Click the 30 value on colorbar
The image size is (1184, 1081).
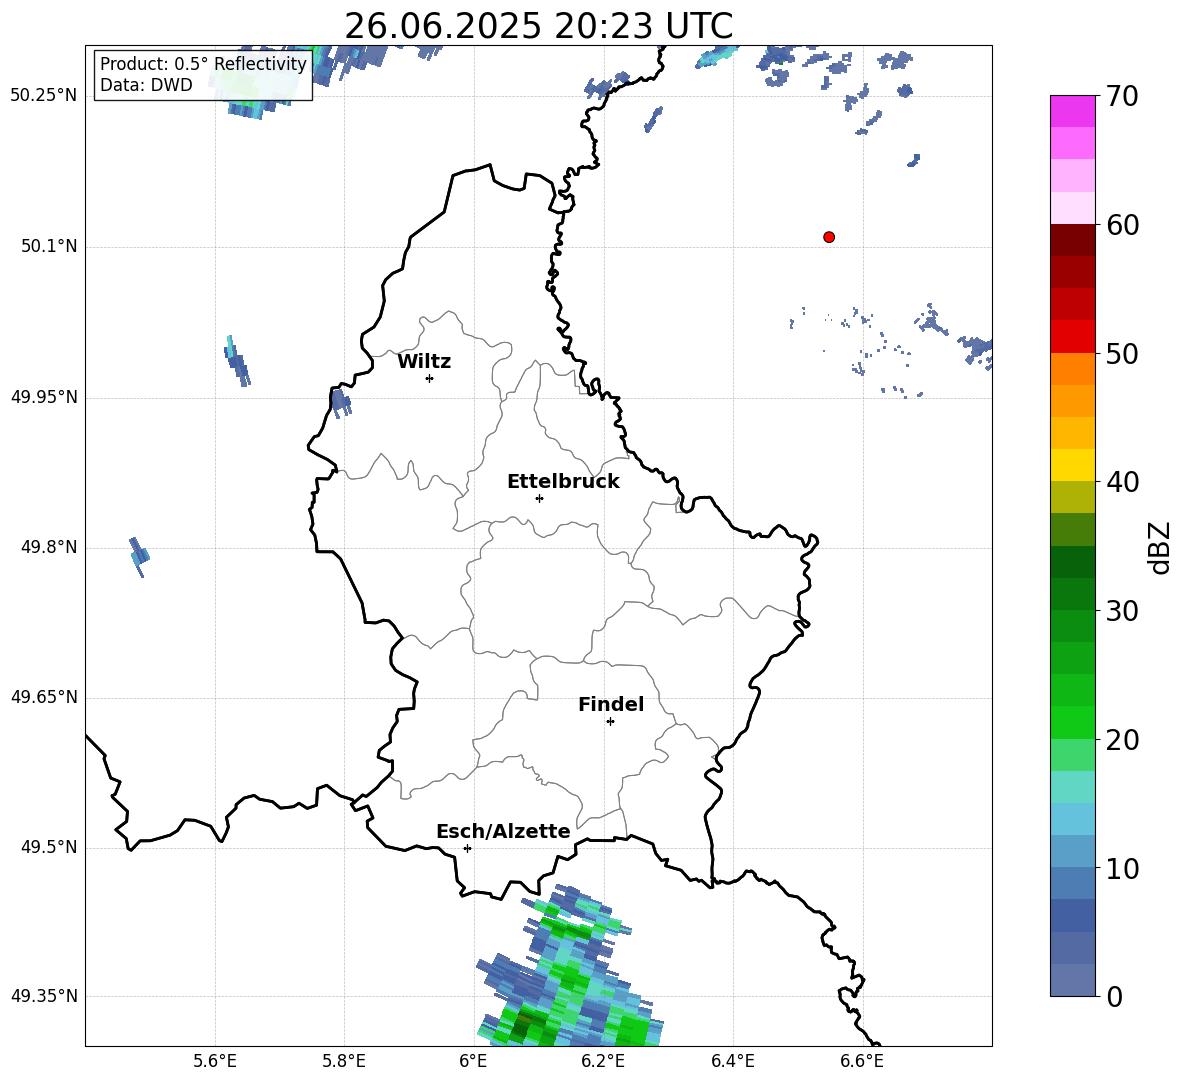(1122, 611)
